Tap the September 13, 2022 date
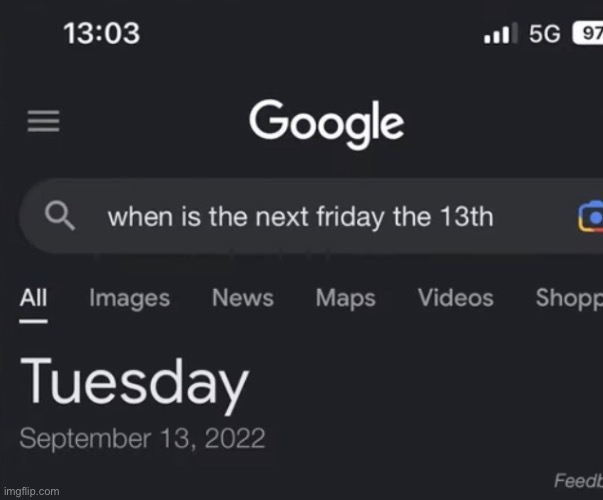This screenshot has height=500, width=603. [x=143, y=438]
